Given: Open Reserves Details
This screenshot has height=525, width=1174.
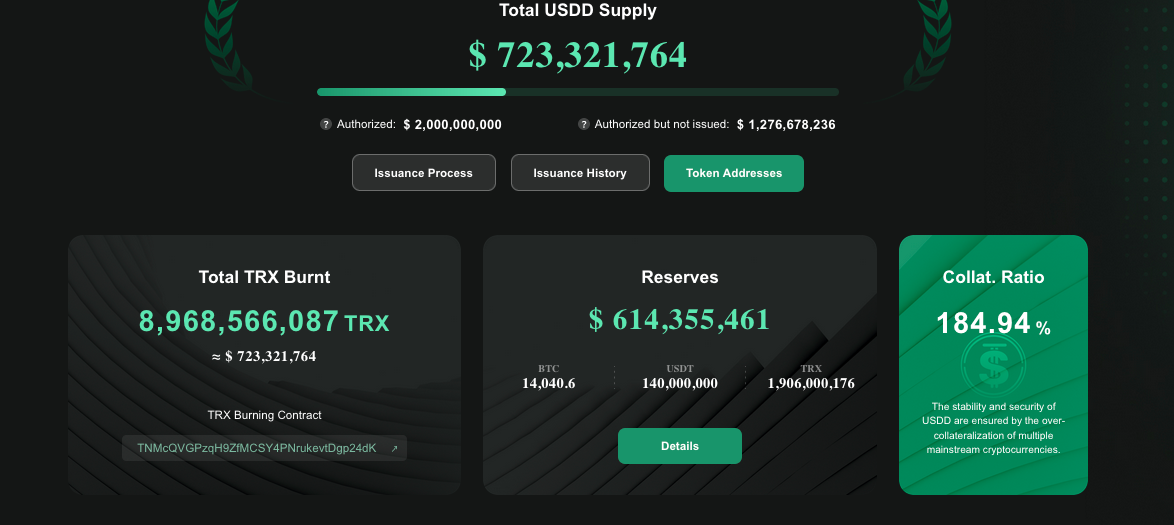Looking at the screenshot, I should click(680, 446).
